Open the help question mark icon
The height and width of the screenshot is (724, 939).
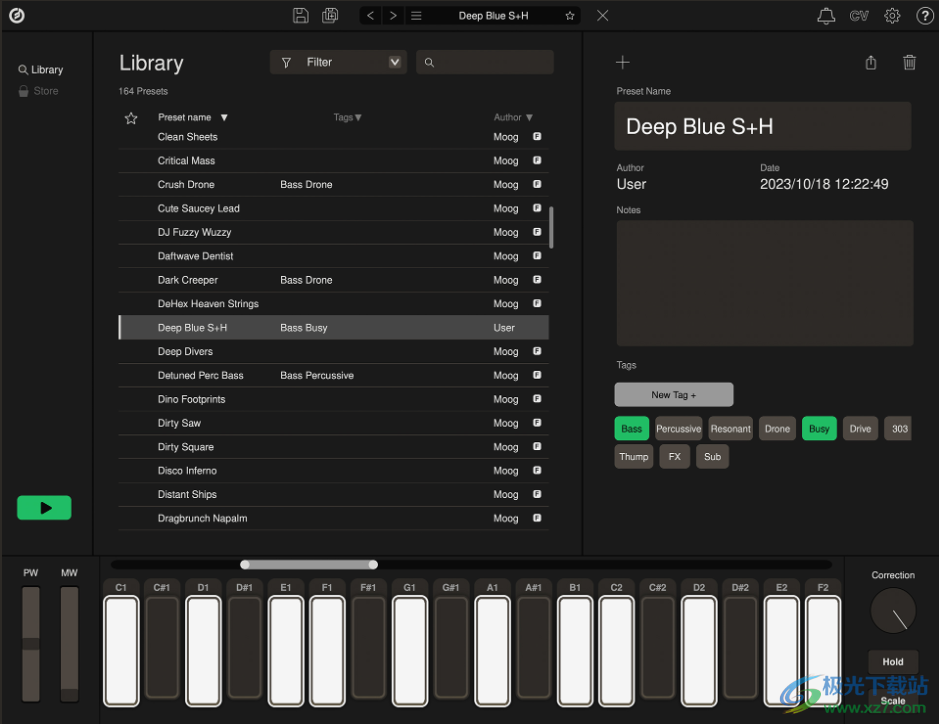[924, 15]
